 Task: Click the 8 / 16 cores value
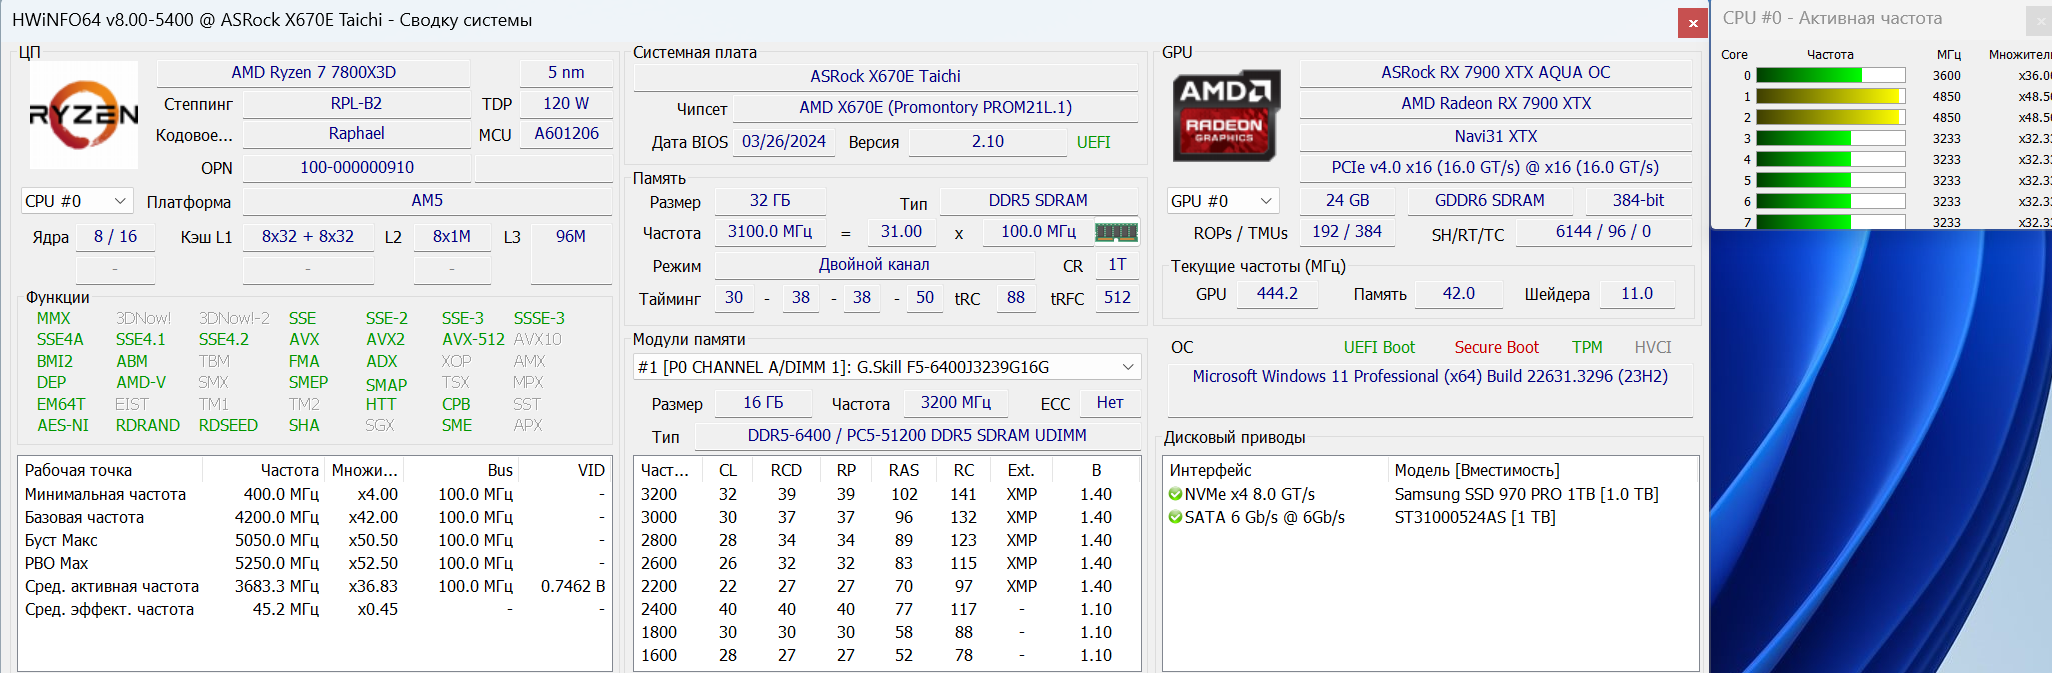coord(115,236)
